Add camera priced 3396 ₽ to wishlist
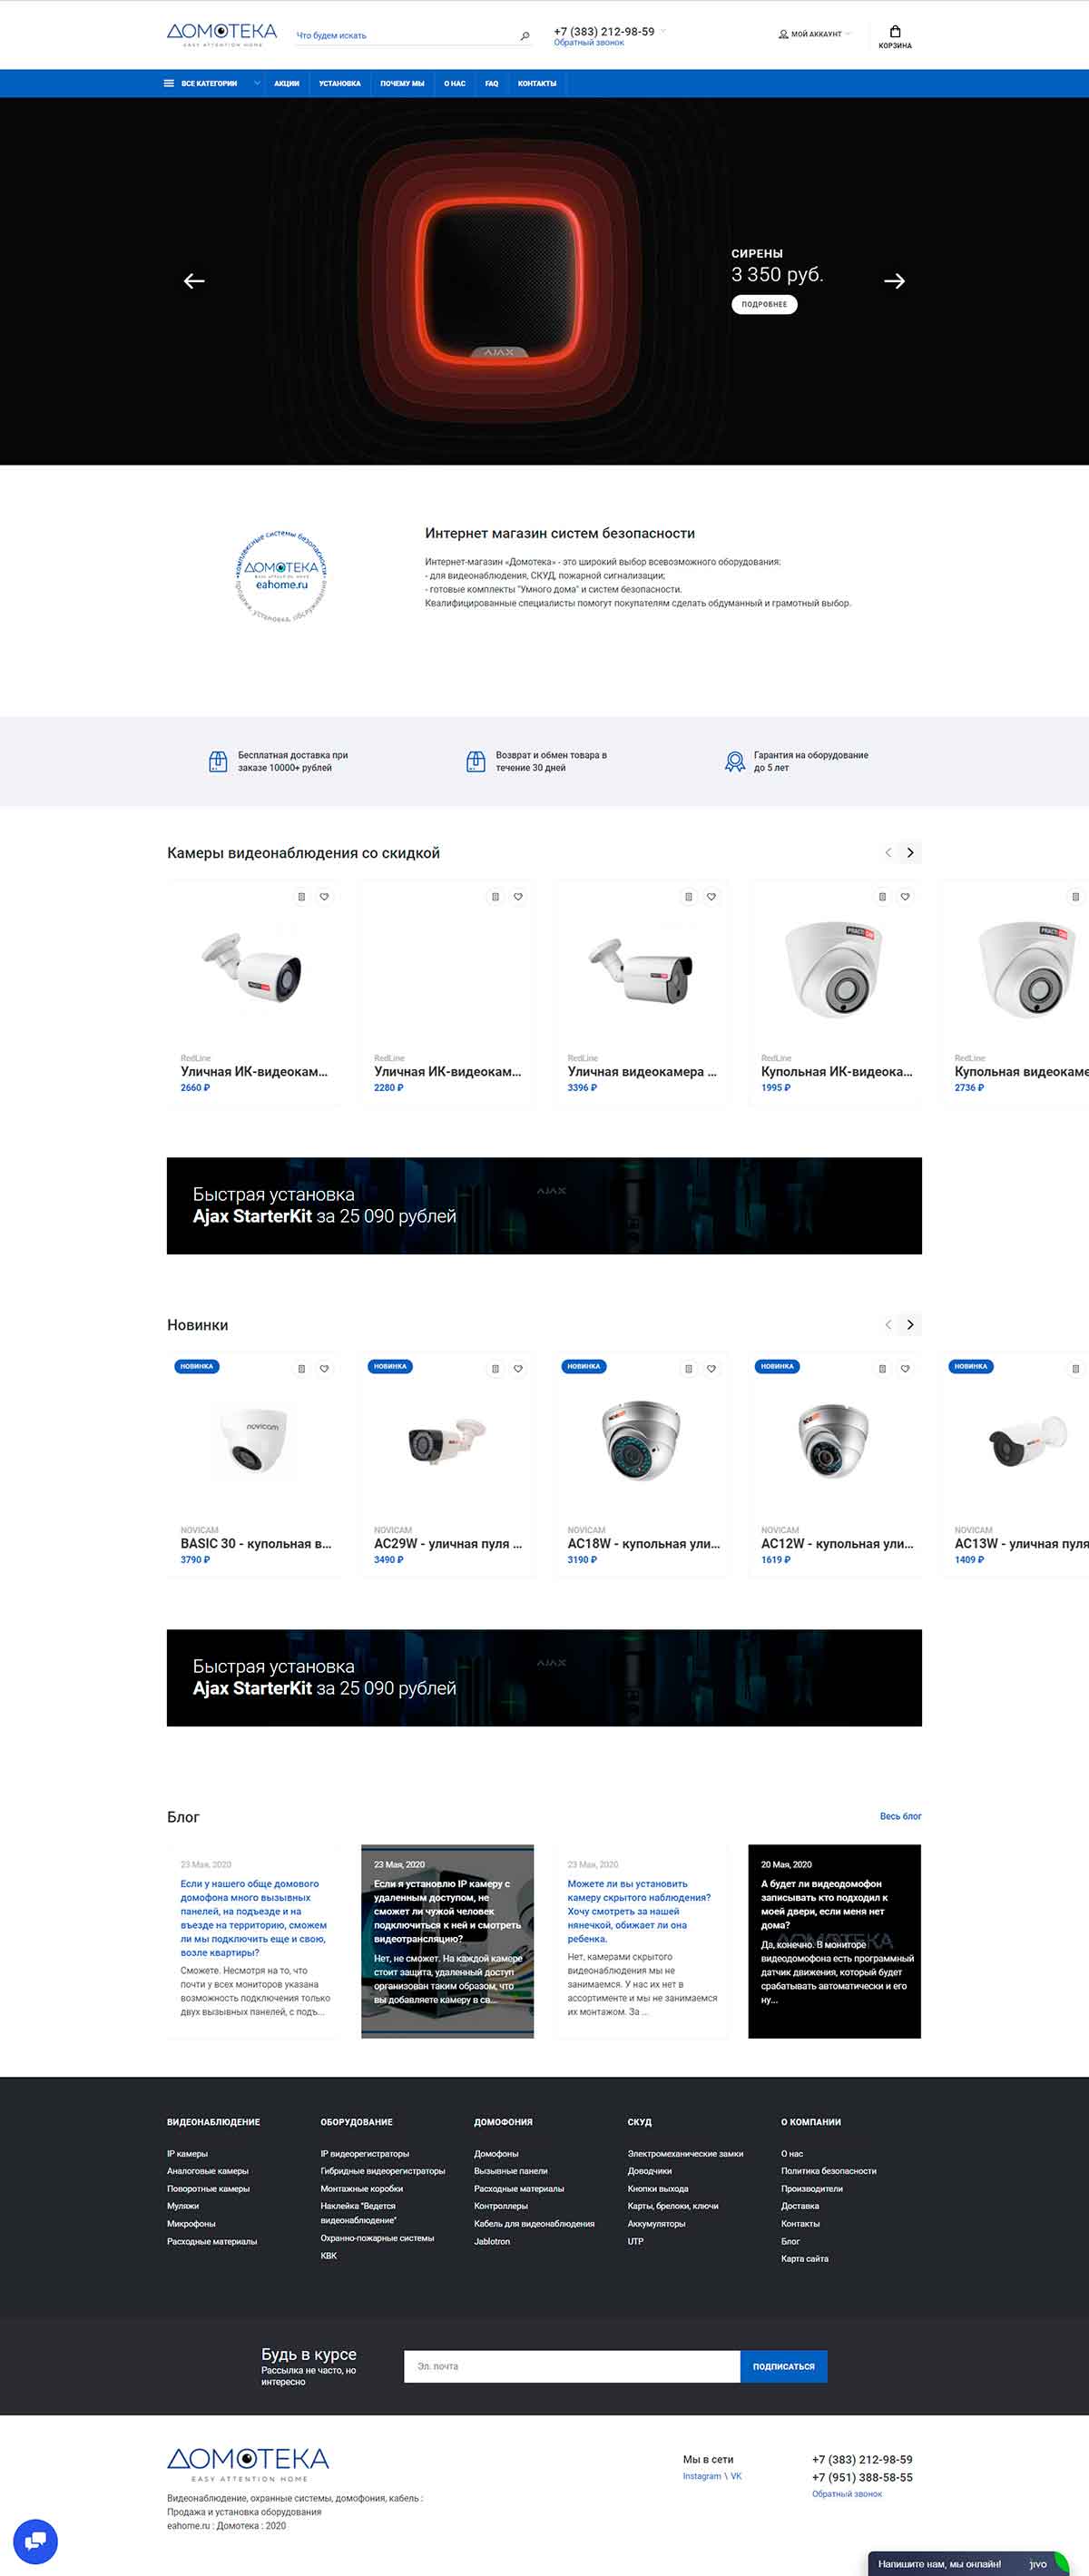The width and height of the screenshot is (1089, 2576). 711,897
